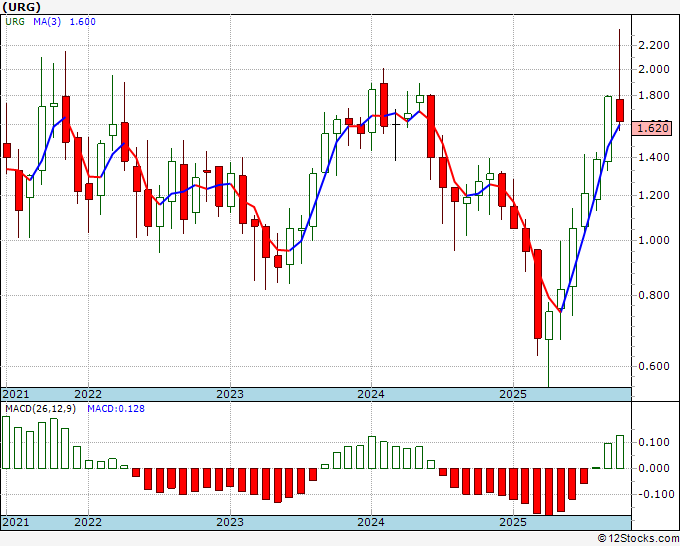The image size is (680, 546).
Task: Click the MACD:0.128 value label
Action: pyautogui.click(x=116, y=409)
